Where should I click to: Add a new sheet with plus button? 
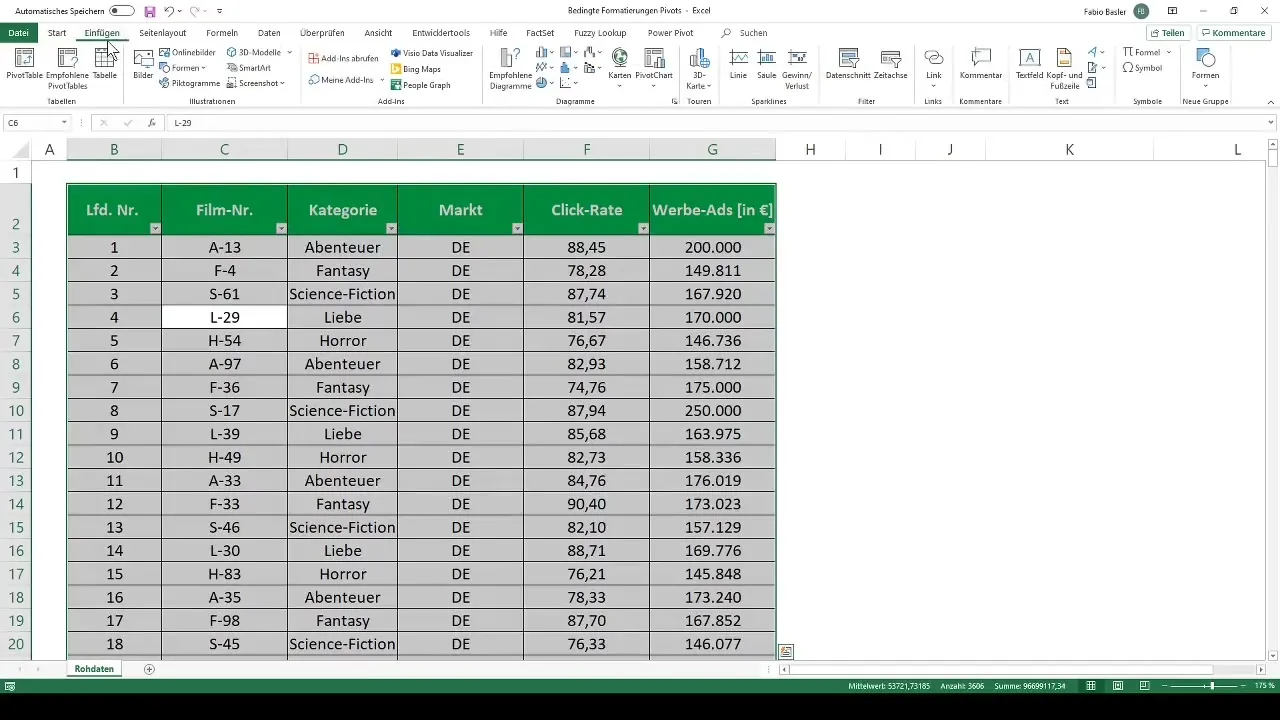pos(149,668)
